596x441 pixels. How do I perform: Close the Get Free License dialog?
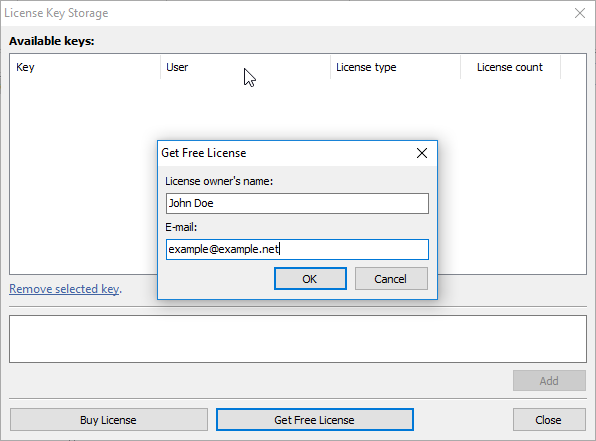point(422,153)
